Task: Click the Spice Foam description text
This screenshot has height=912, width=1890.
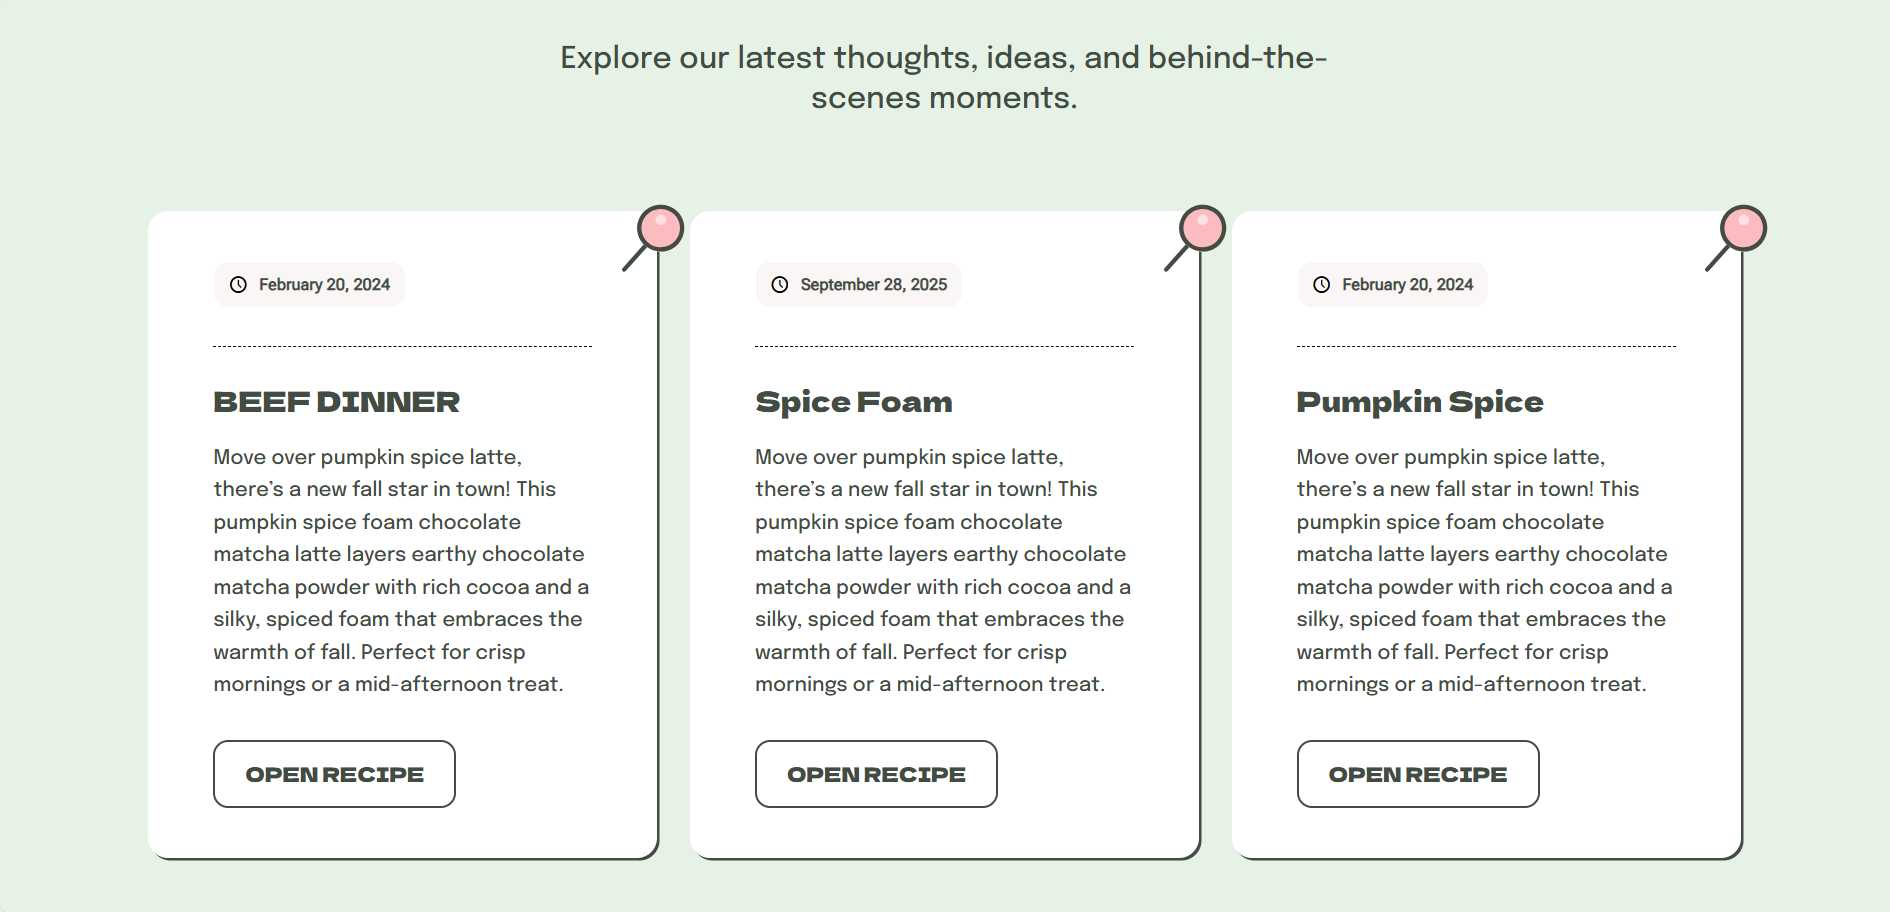Action: 942,570
